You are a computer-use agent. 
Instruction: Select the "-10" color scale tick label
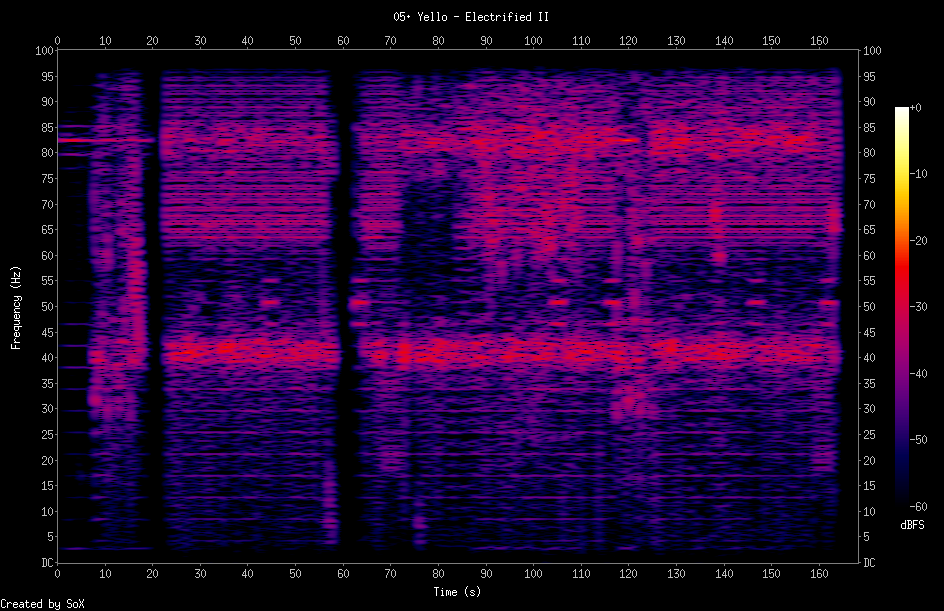click(x=919, y=174)
